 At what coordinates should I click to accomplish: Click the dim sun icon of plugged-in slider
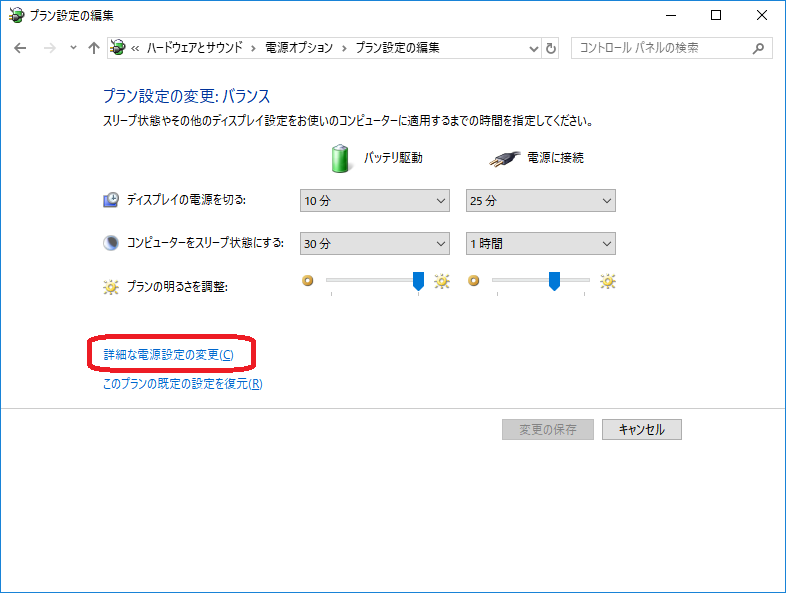(x=474, y=281)
